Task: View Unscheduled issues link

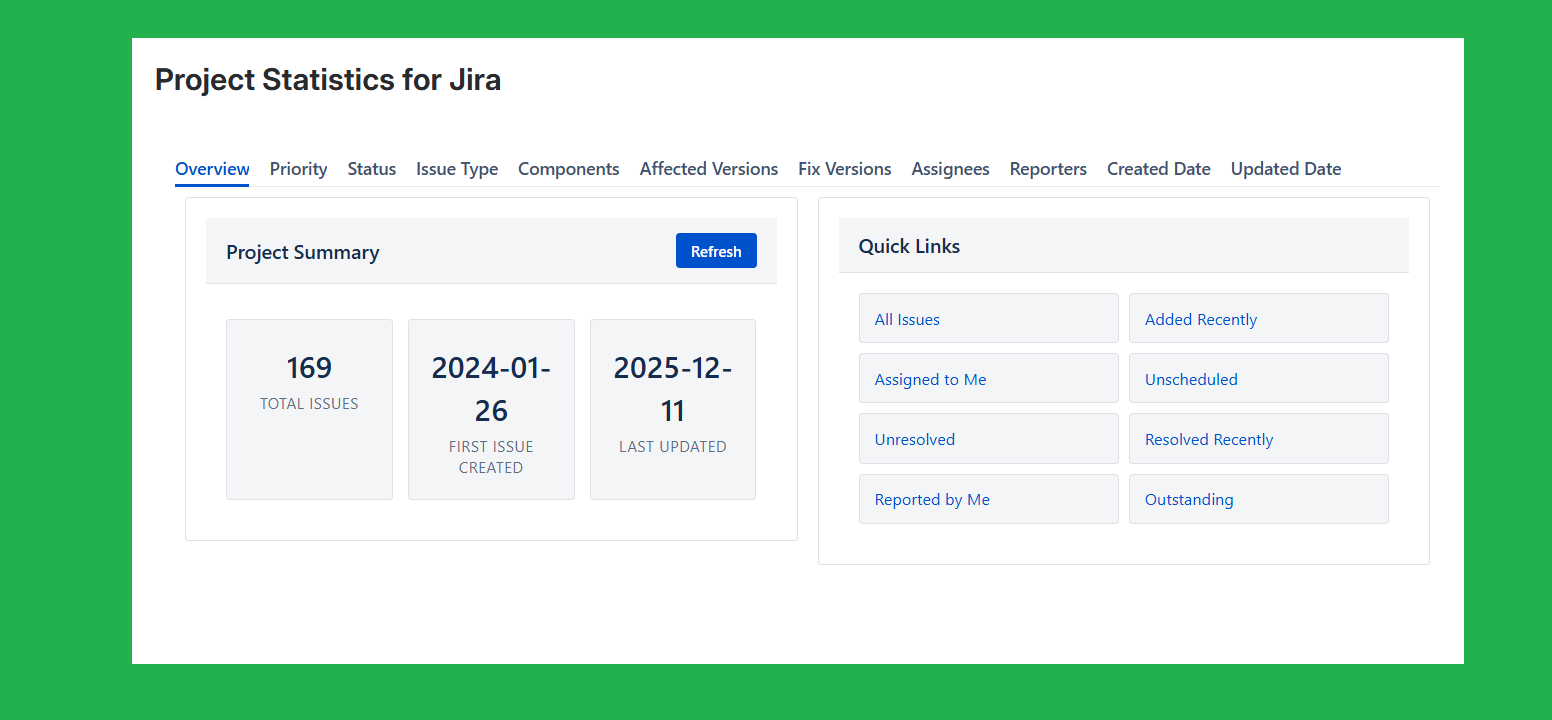Action: [x=1259, y=379]
